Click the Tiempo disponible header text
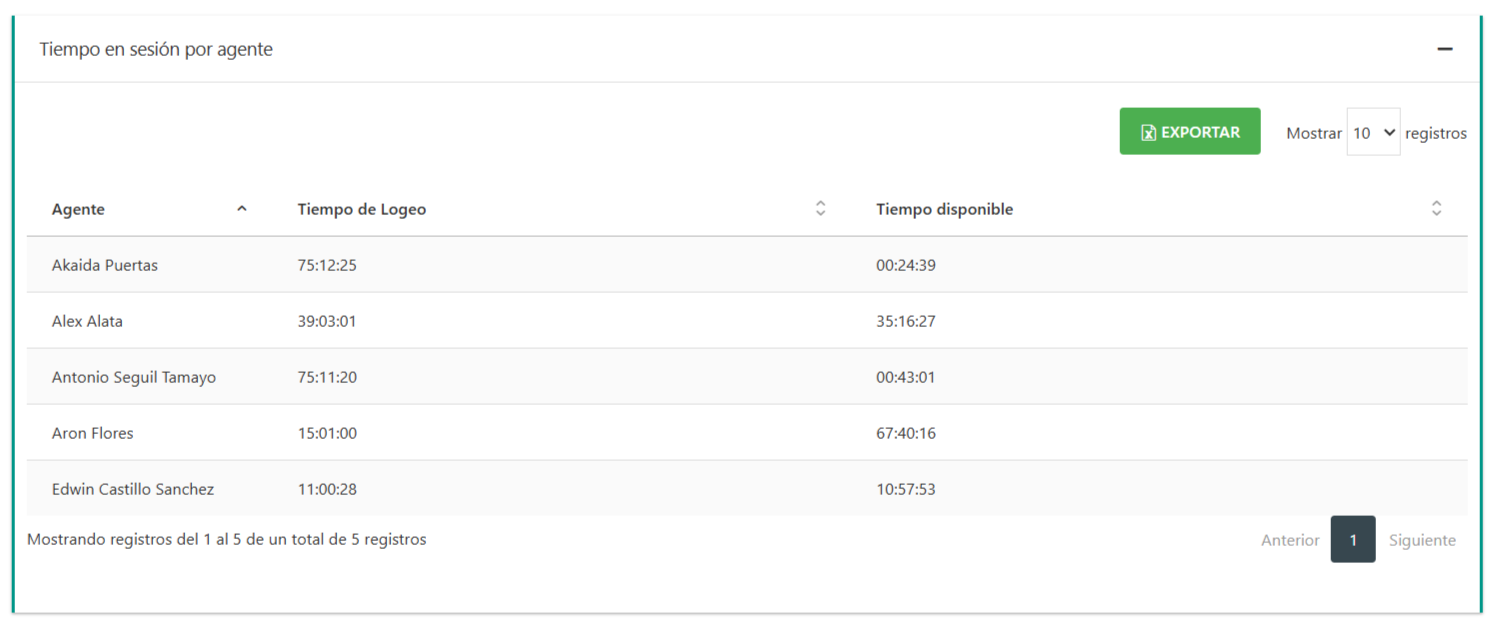Image resolution: width=1493 pixels, height=620 pixels. pyautogui.click(x=944, y=209)
